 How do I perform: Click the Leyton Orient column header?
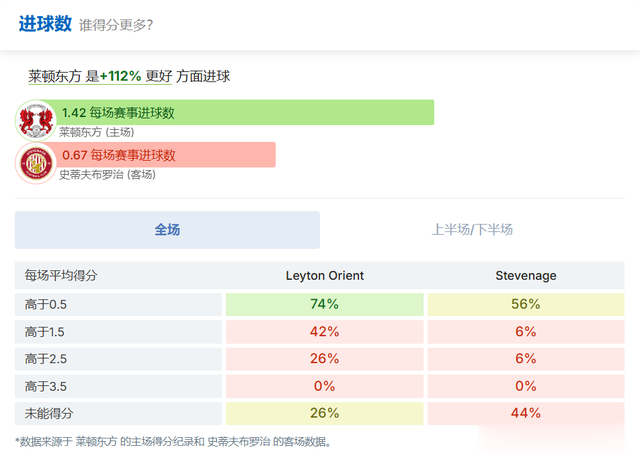[325, 276]
